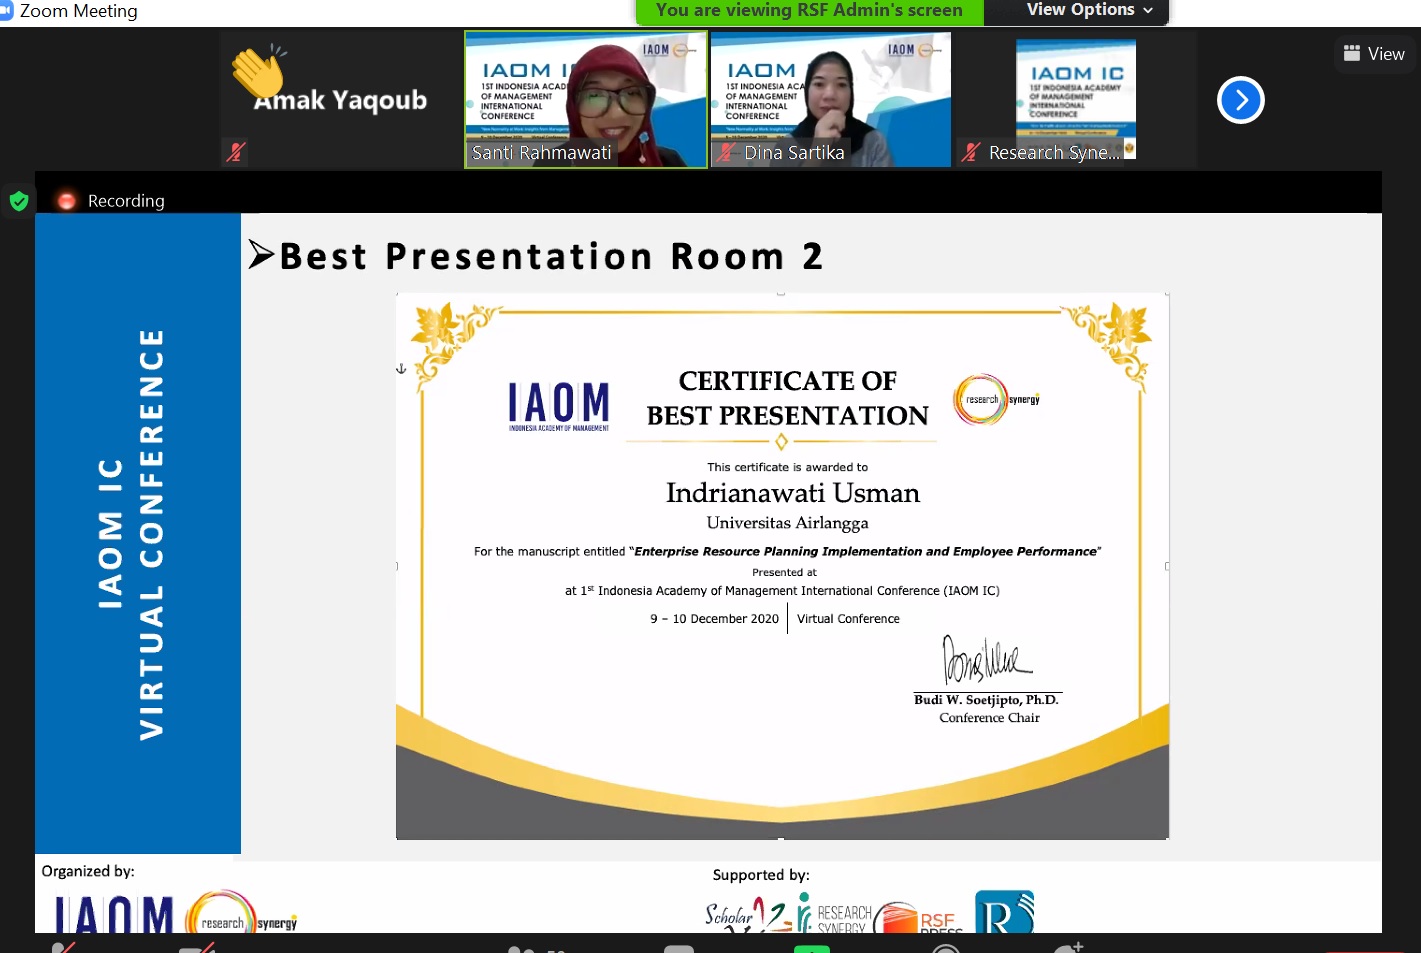Select Santi Rahmawati's video thumbnail
Screen dimensions: 1421x953
click(x=586, y=99)
